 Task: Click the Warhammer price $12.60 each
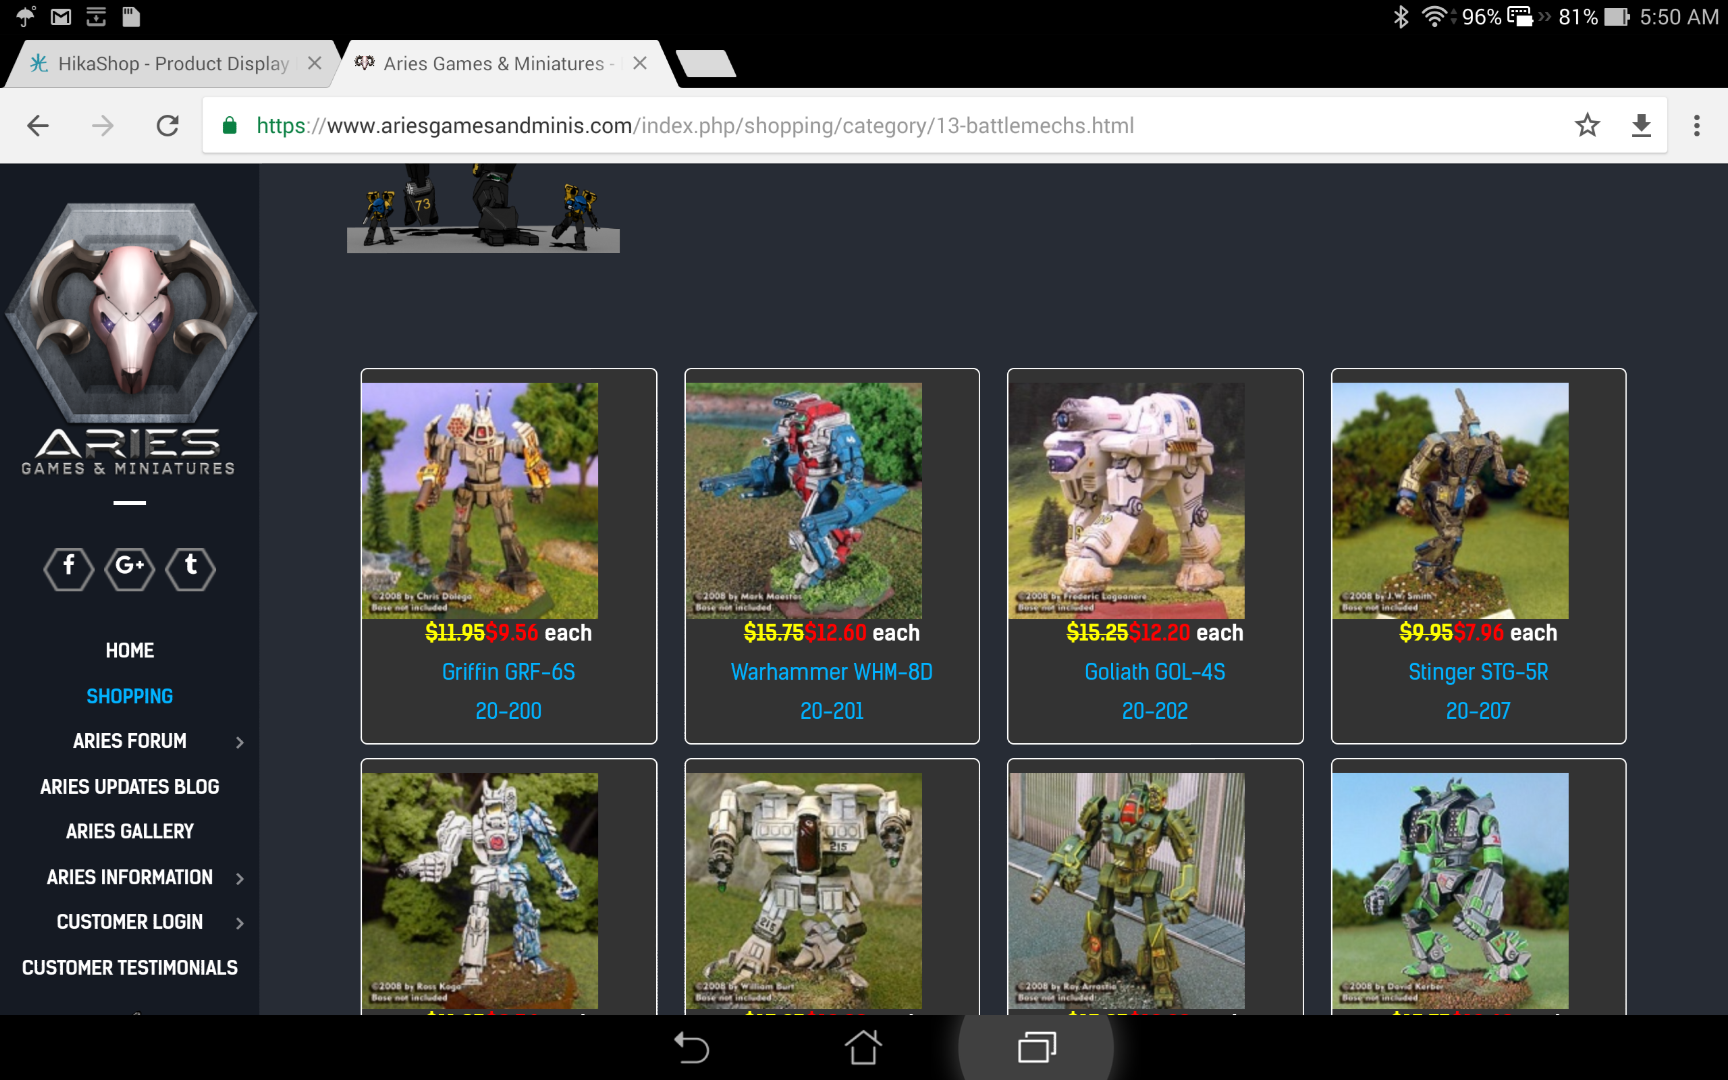tap(863, 633)
